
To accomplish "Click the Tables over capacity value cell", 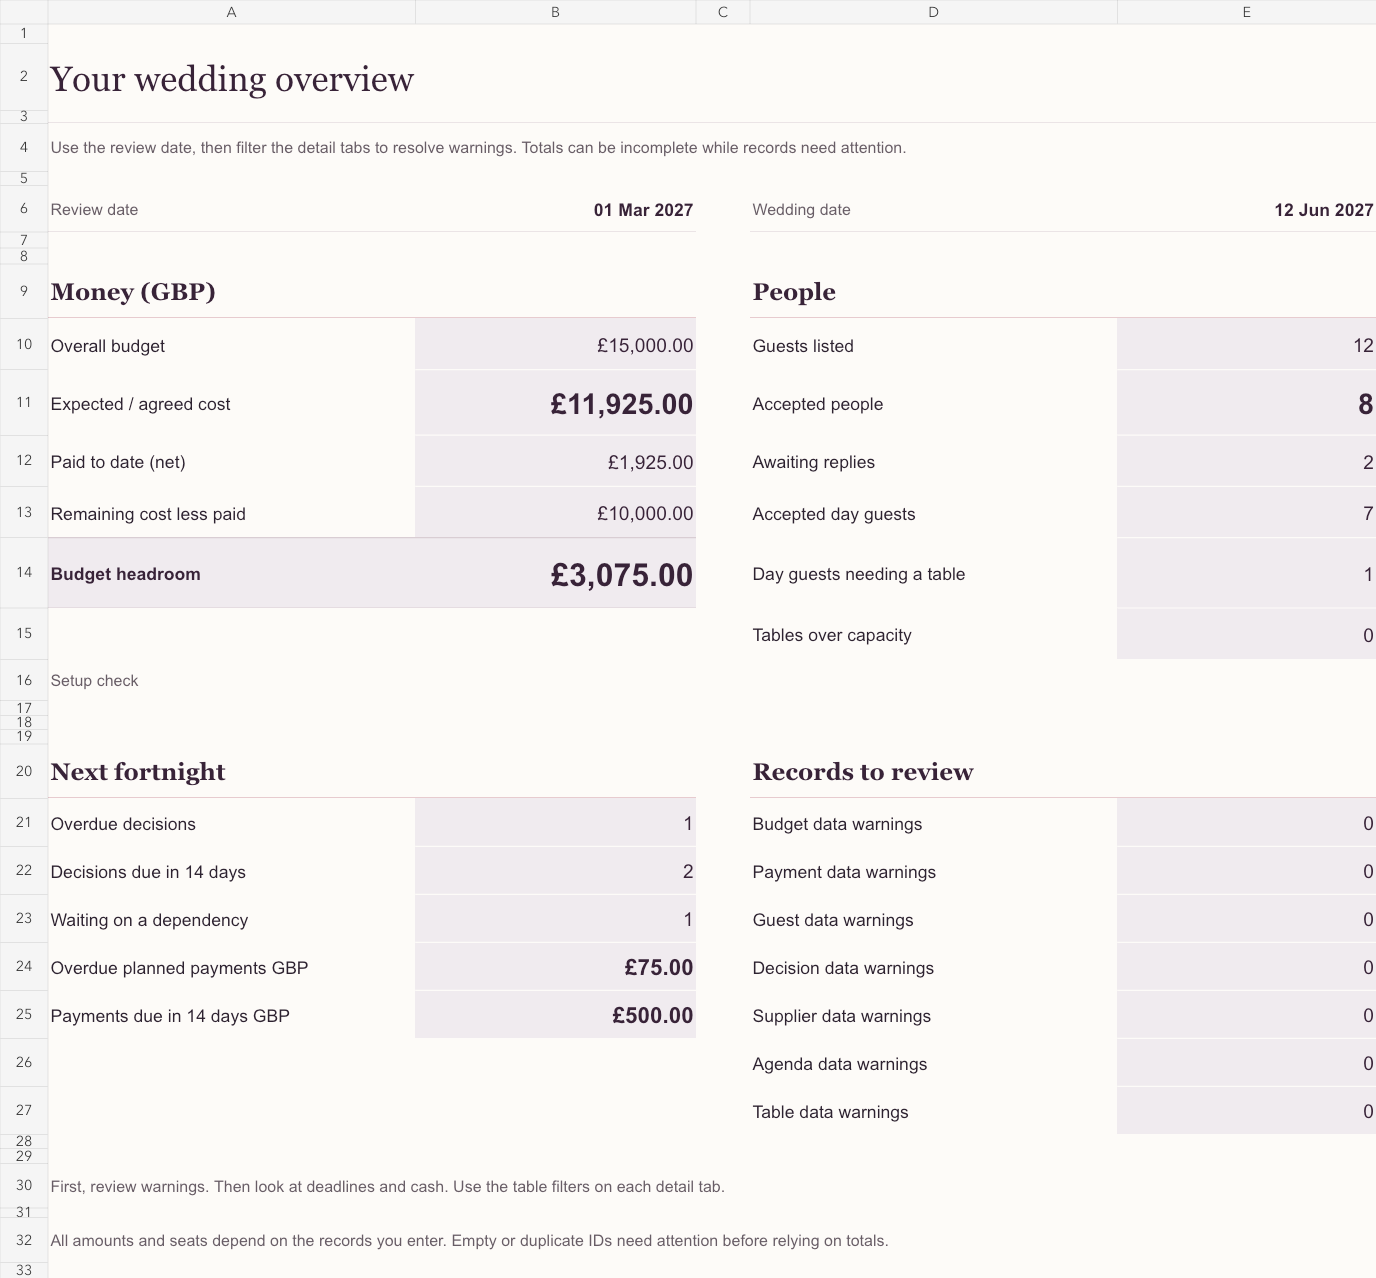I will [x=1246, y=634].
